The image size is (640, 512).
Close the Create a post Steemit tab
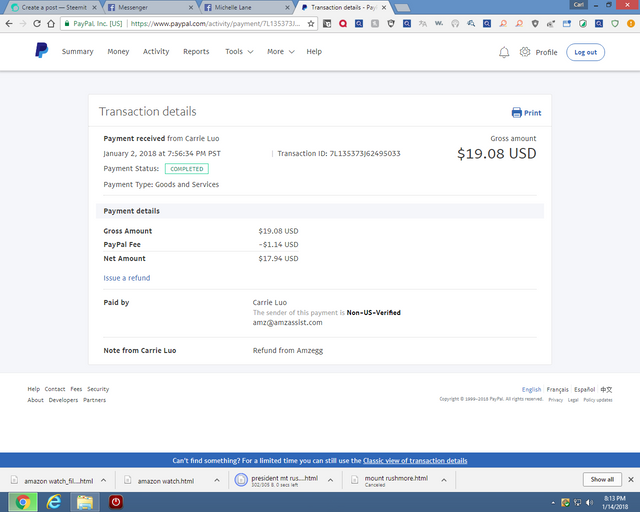click(94, 7)
